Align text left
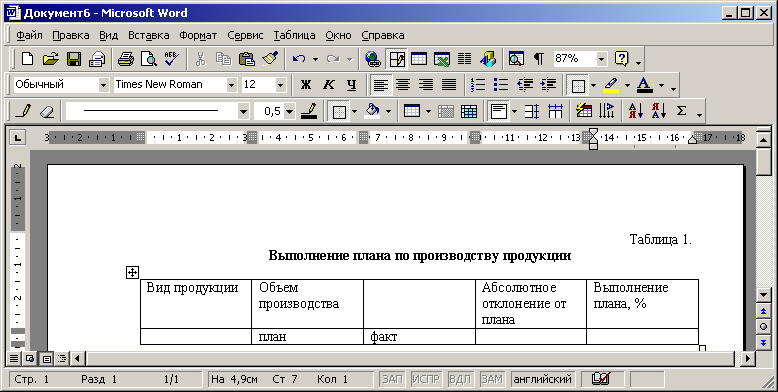Image resolution: width=778 pixels, height=392 pixels. [x=380, y=85]
